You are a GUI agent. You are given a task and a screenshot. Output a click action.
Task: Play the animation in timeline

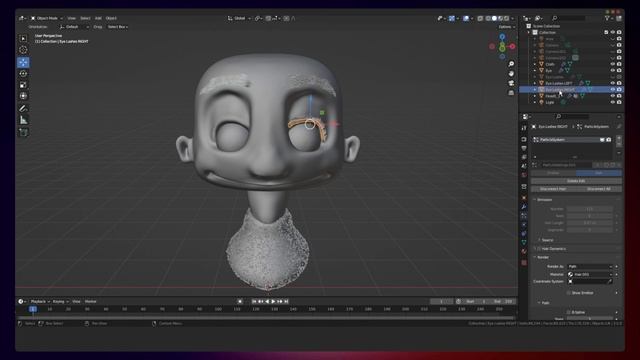click(273, 301)
